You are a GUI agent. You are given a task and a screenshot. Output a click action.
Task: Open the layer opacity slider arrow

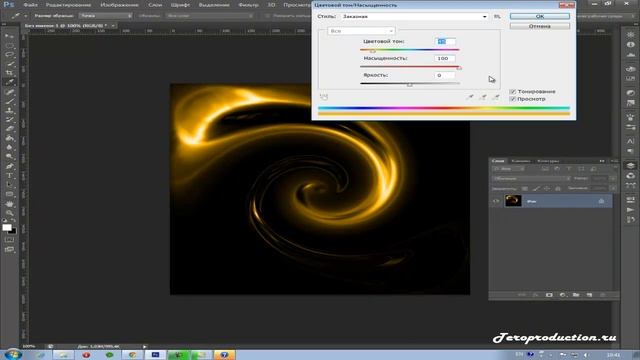(x=613, y=178)
